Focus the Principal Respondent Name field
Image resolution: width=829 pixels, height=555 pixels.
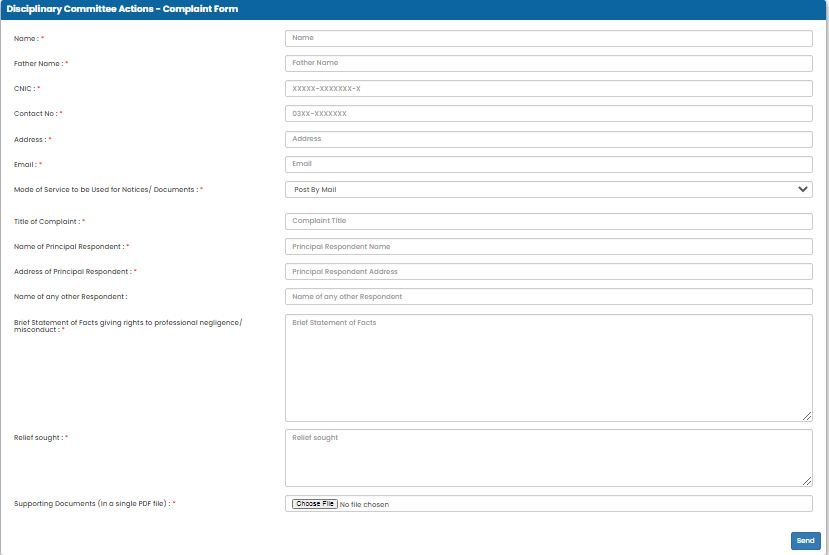pos(548,246)
